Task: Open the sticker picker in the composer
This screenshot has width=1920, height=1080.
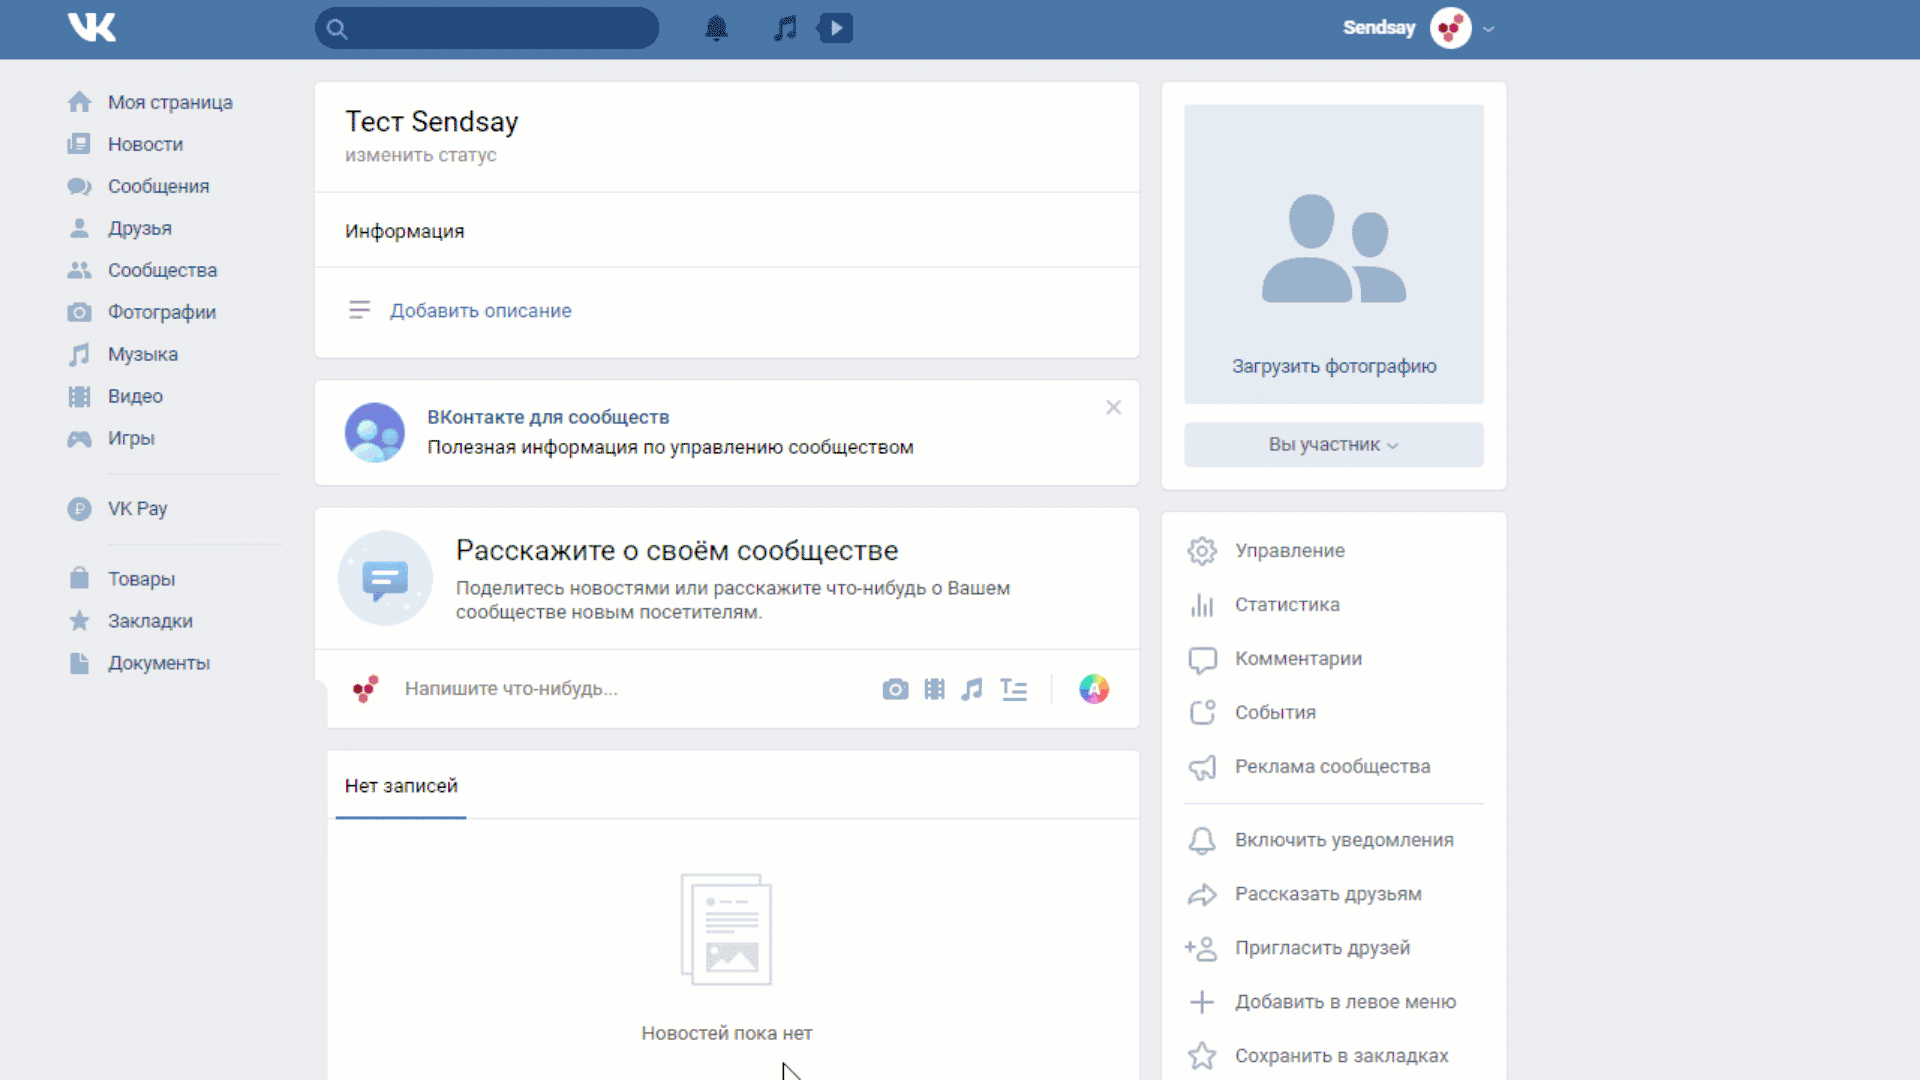Action: point(1093,689)
